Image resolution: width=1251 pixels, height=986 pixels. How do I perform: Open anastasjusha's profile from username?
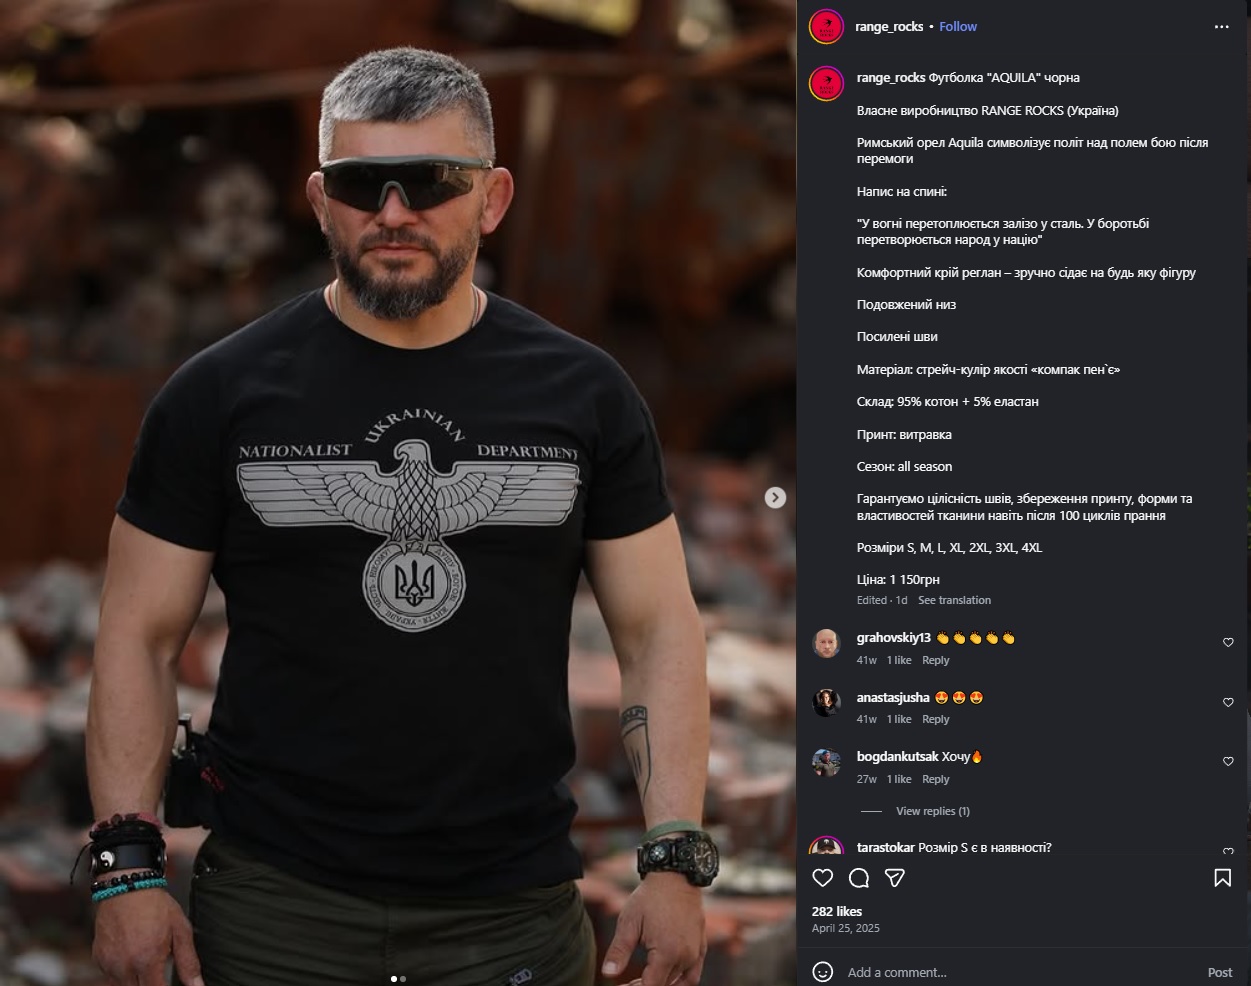[x=893, y=698]
